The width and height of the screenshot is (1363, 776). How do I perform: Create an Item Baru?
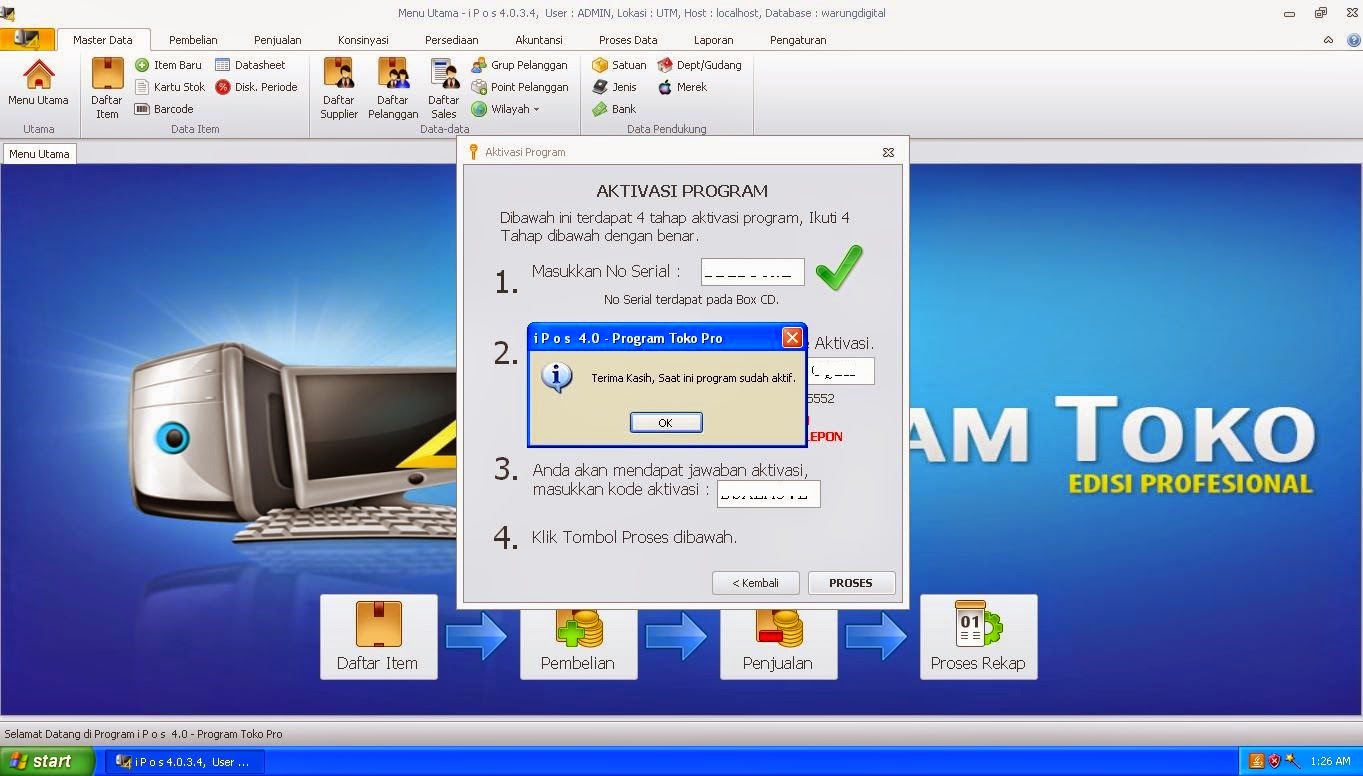click(168, 65)
